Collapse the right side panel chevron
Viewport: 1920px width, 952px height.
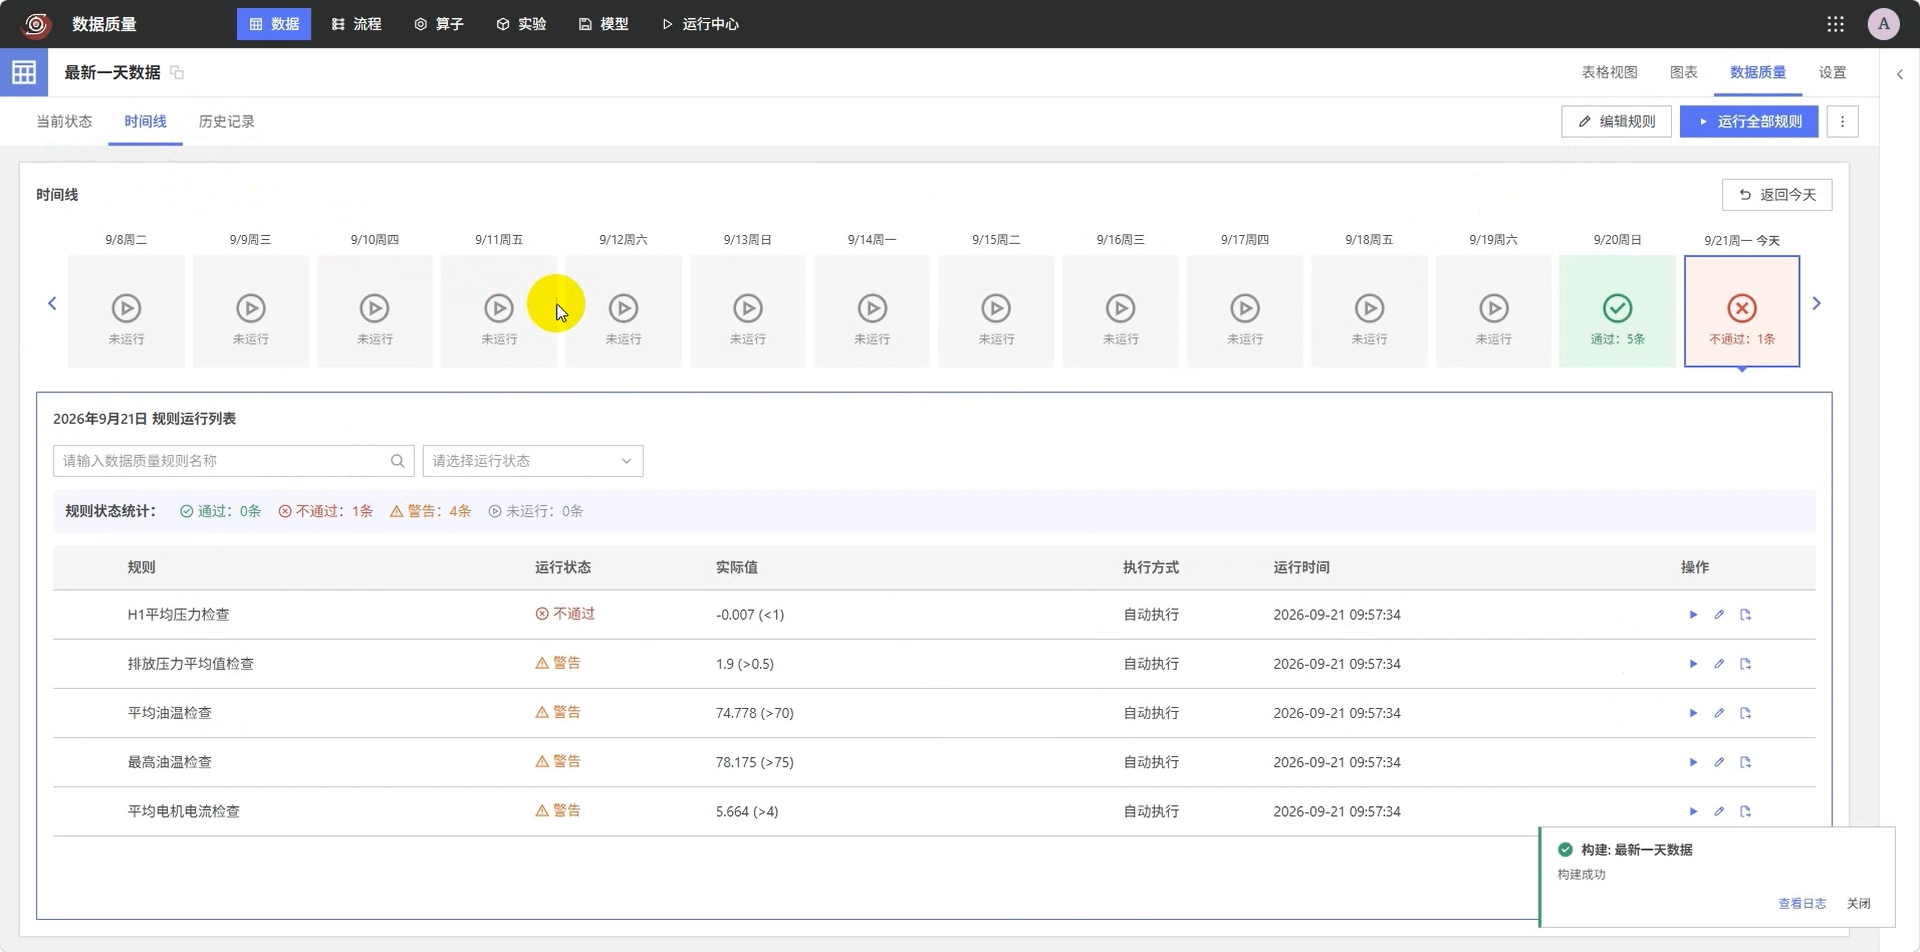[1900, 74]
